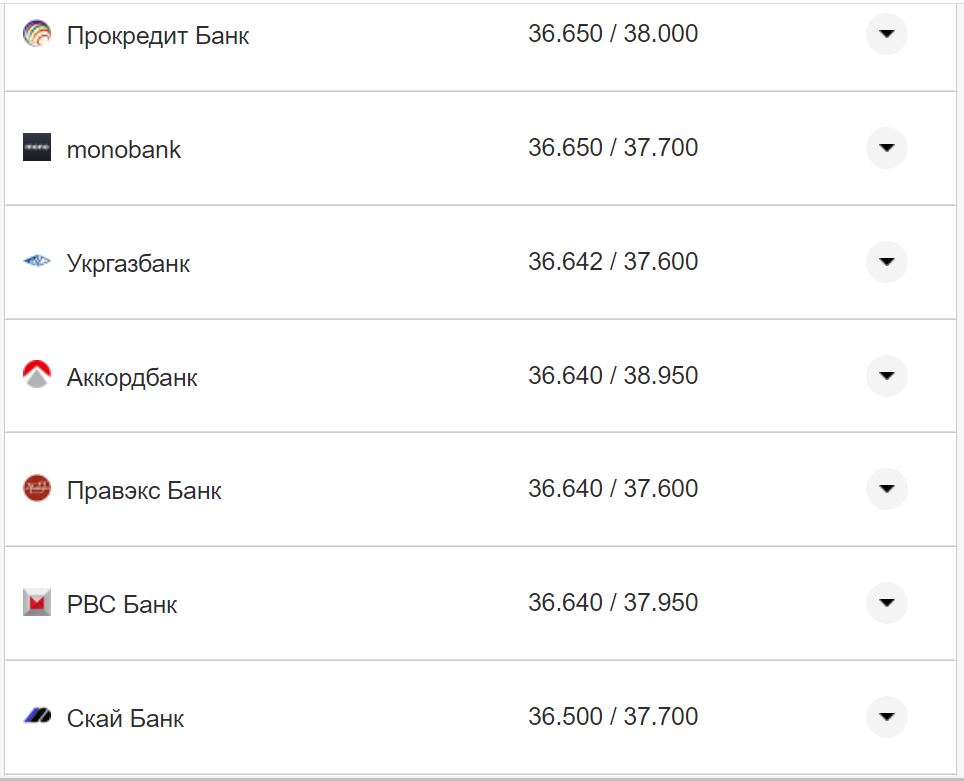Show details for РВС Банк row
Screen dimensions: 964x781
click(x=886, y=603)
